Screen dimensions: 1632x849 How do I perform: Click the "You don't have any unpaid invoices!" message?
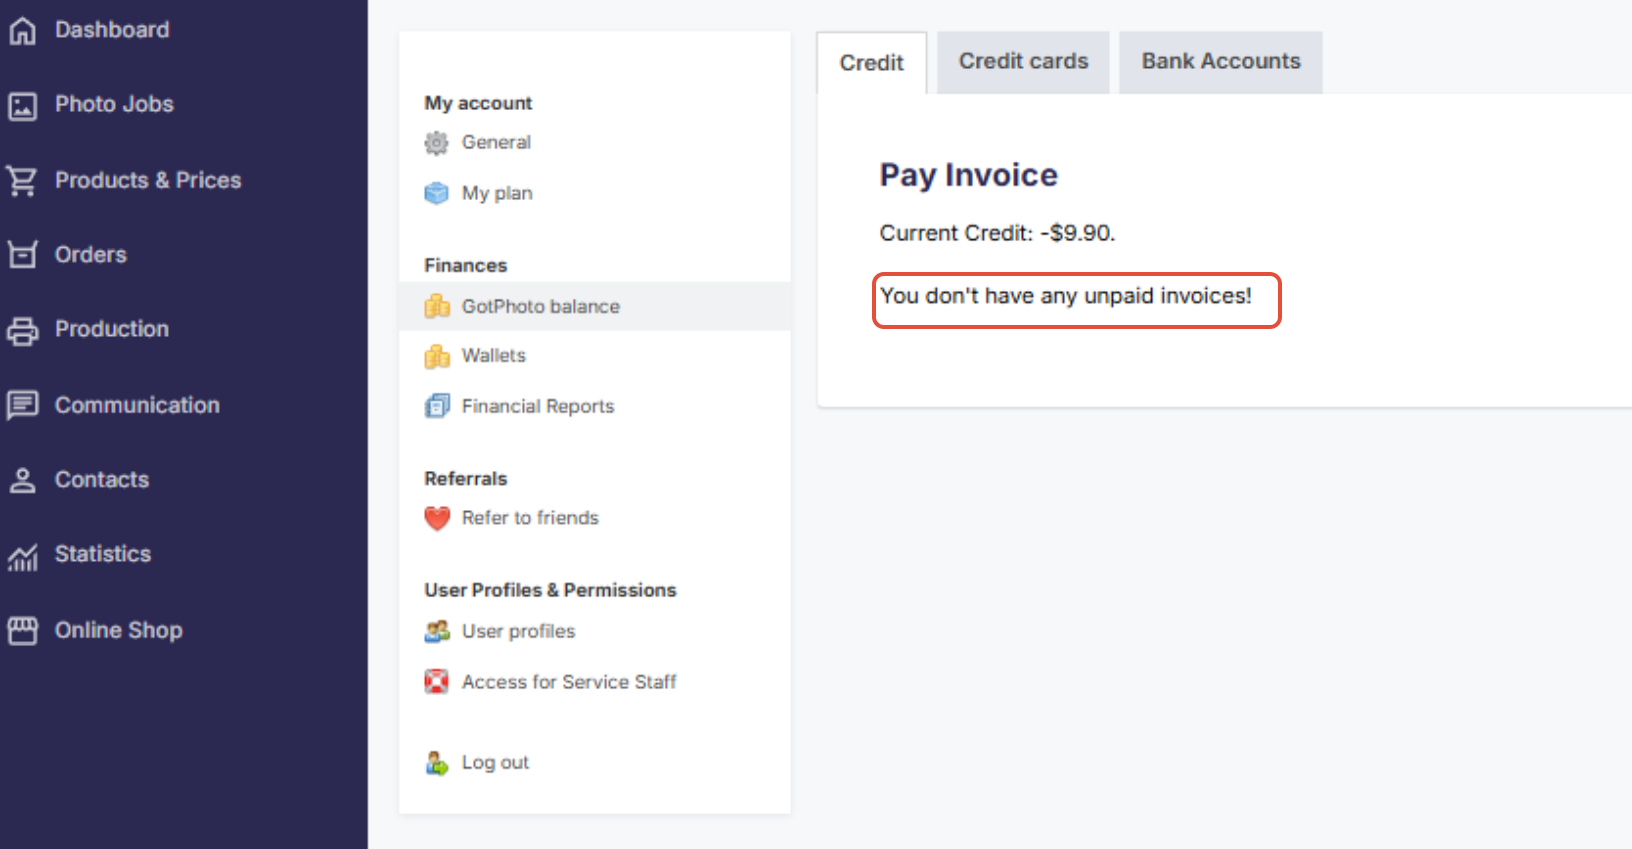tap(1066, 296)
